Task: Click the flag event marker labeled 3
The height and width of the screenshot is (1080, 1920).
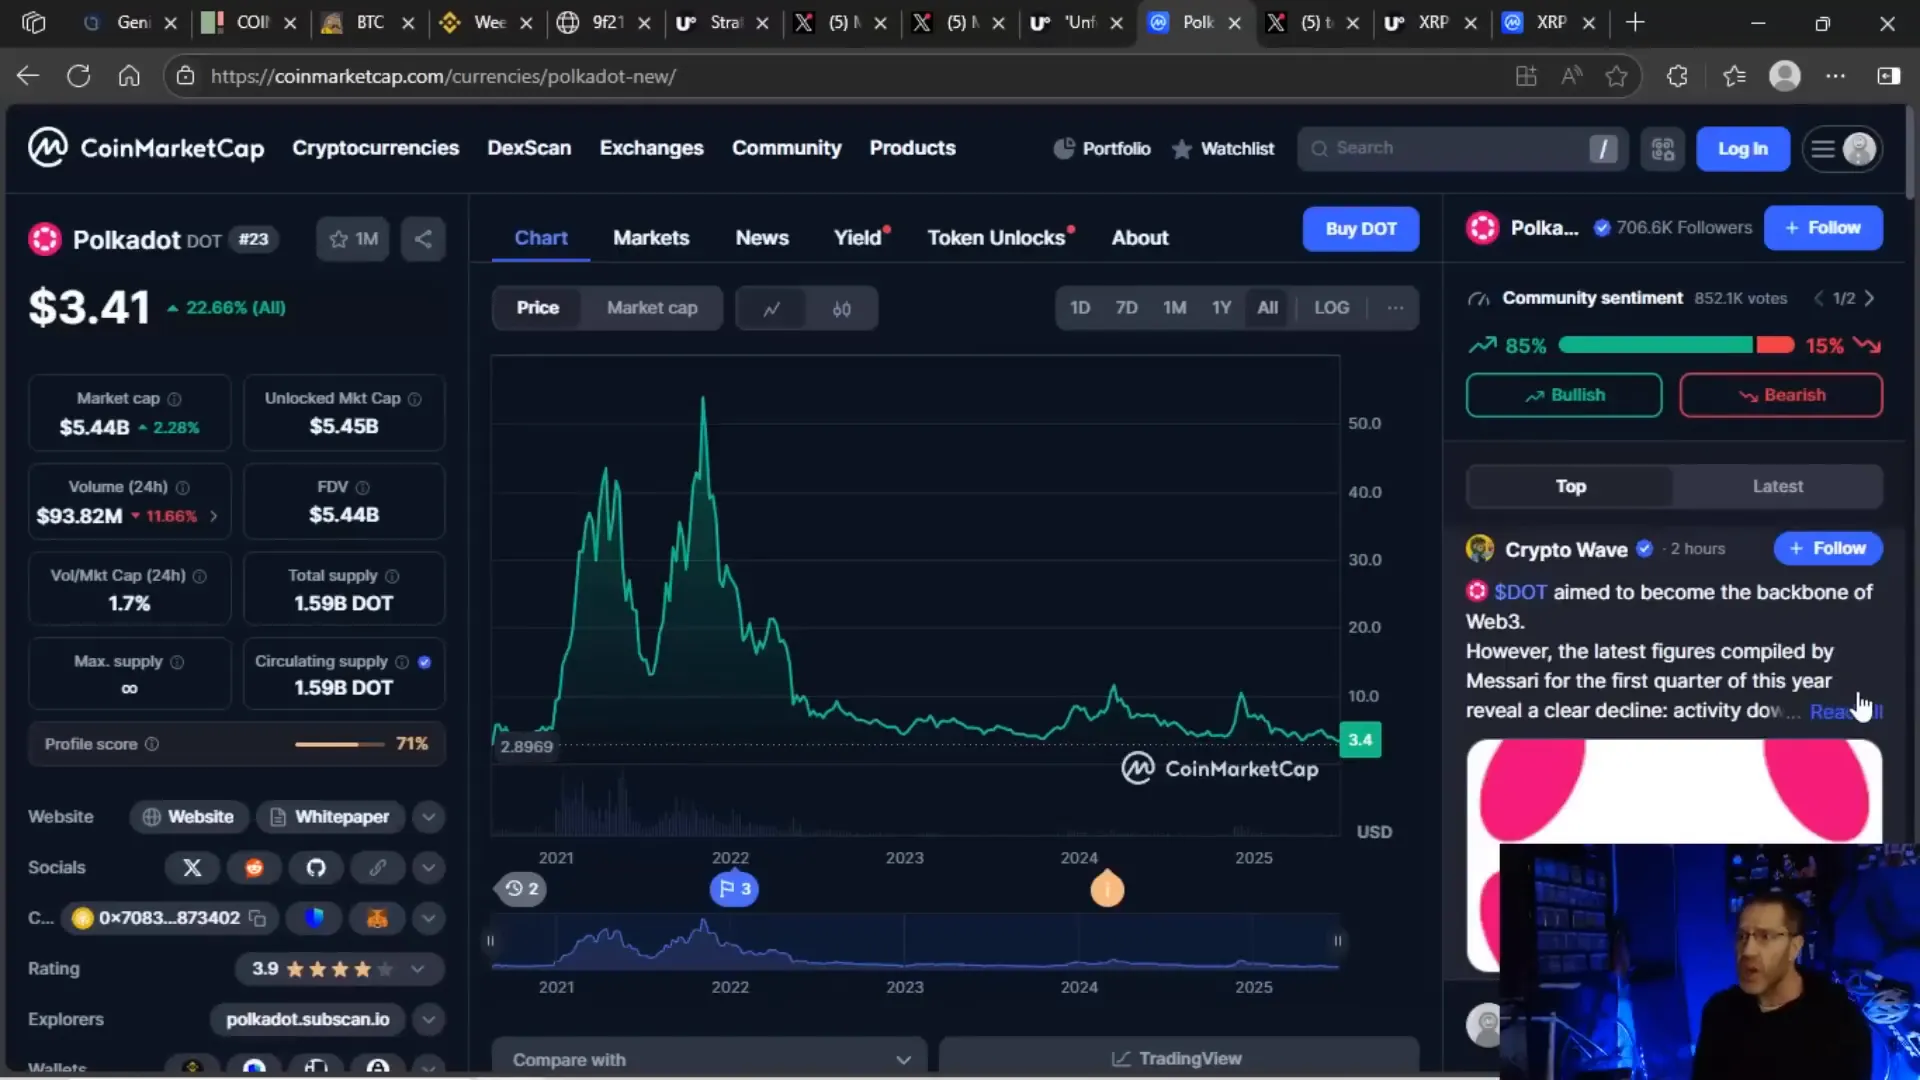Action: click(734, 889)
